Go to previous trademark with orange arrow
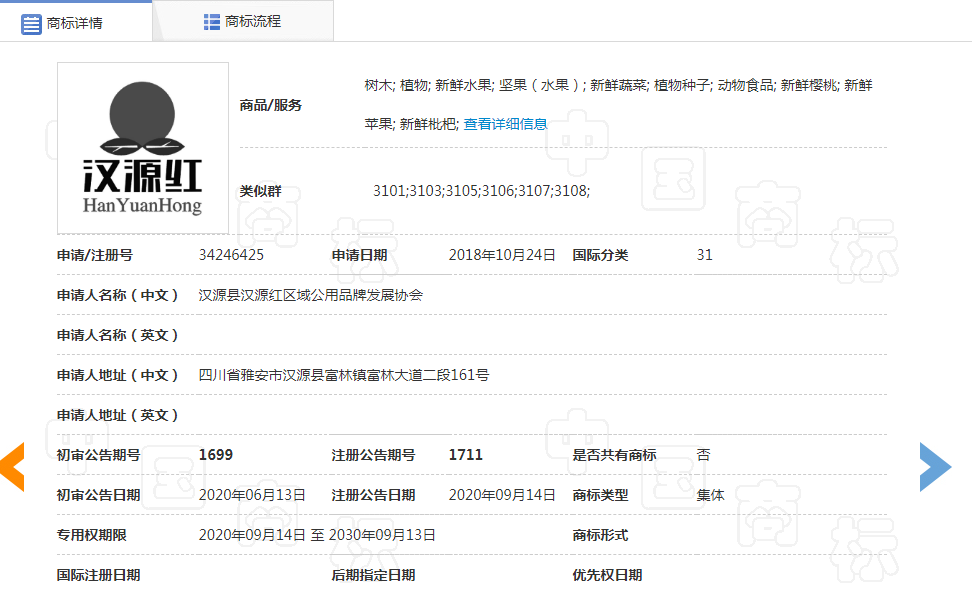The image size is (972, 591). click(12, 467)
